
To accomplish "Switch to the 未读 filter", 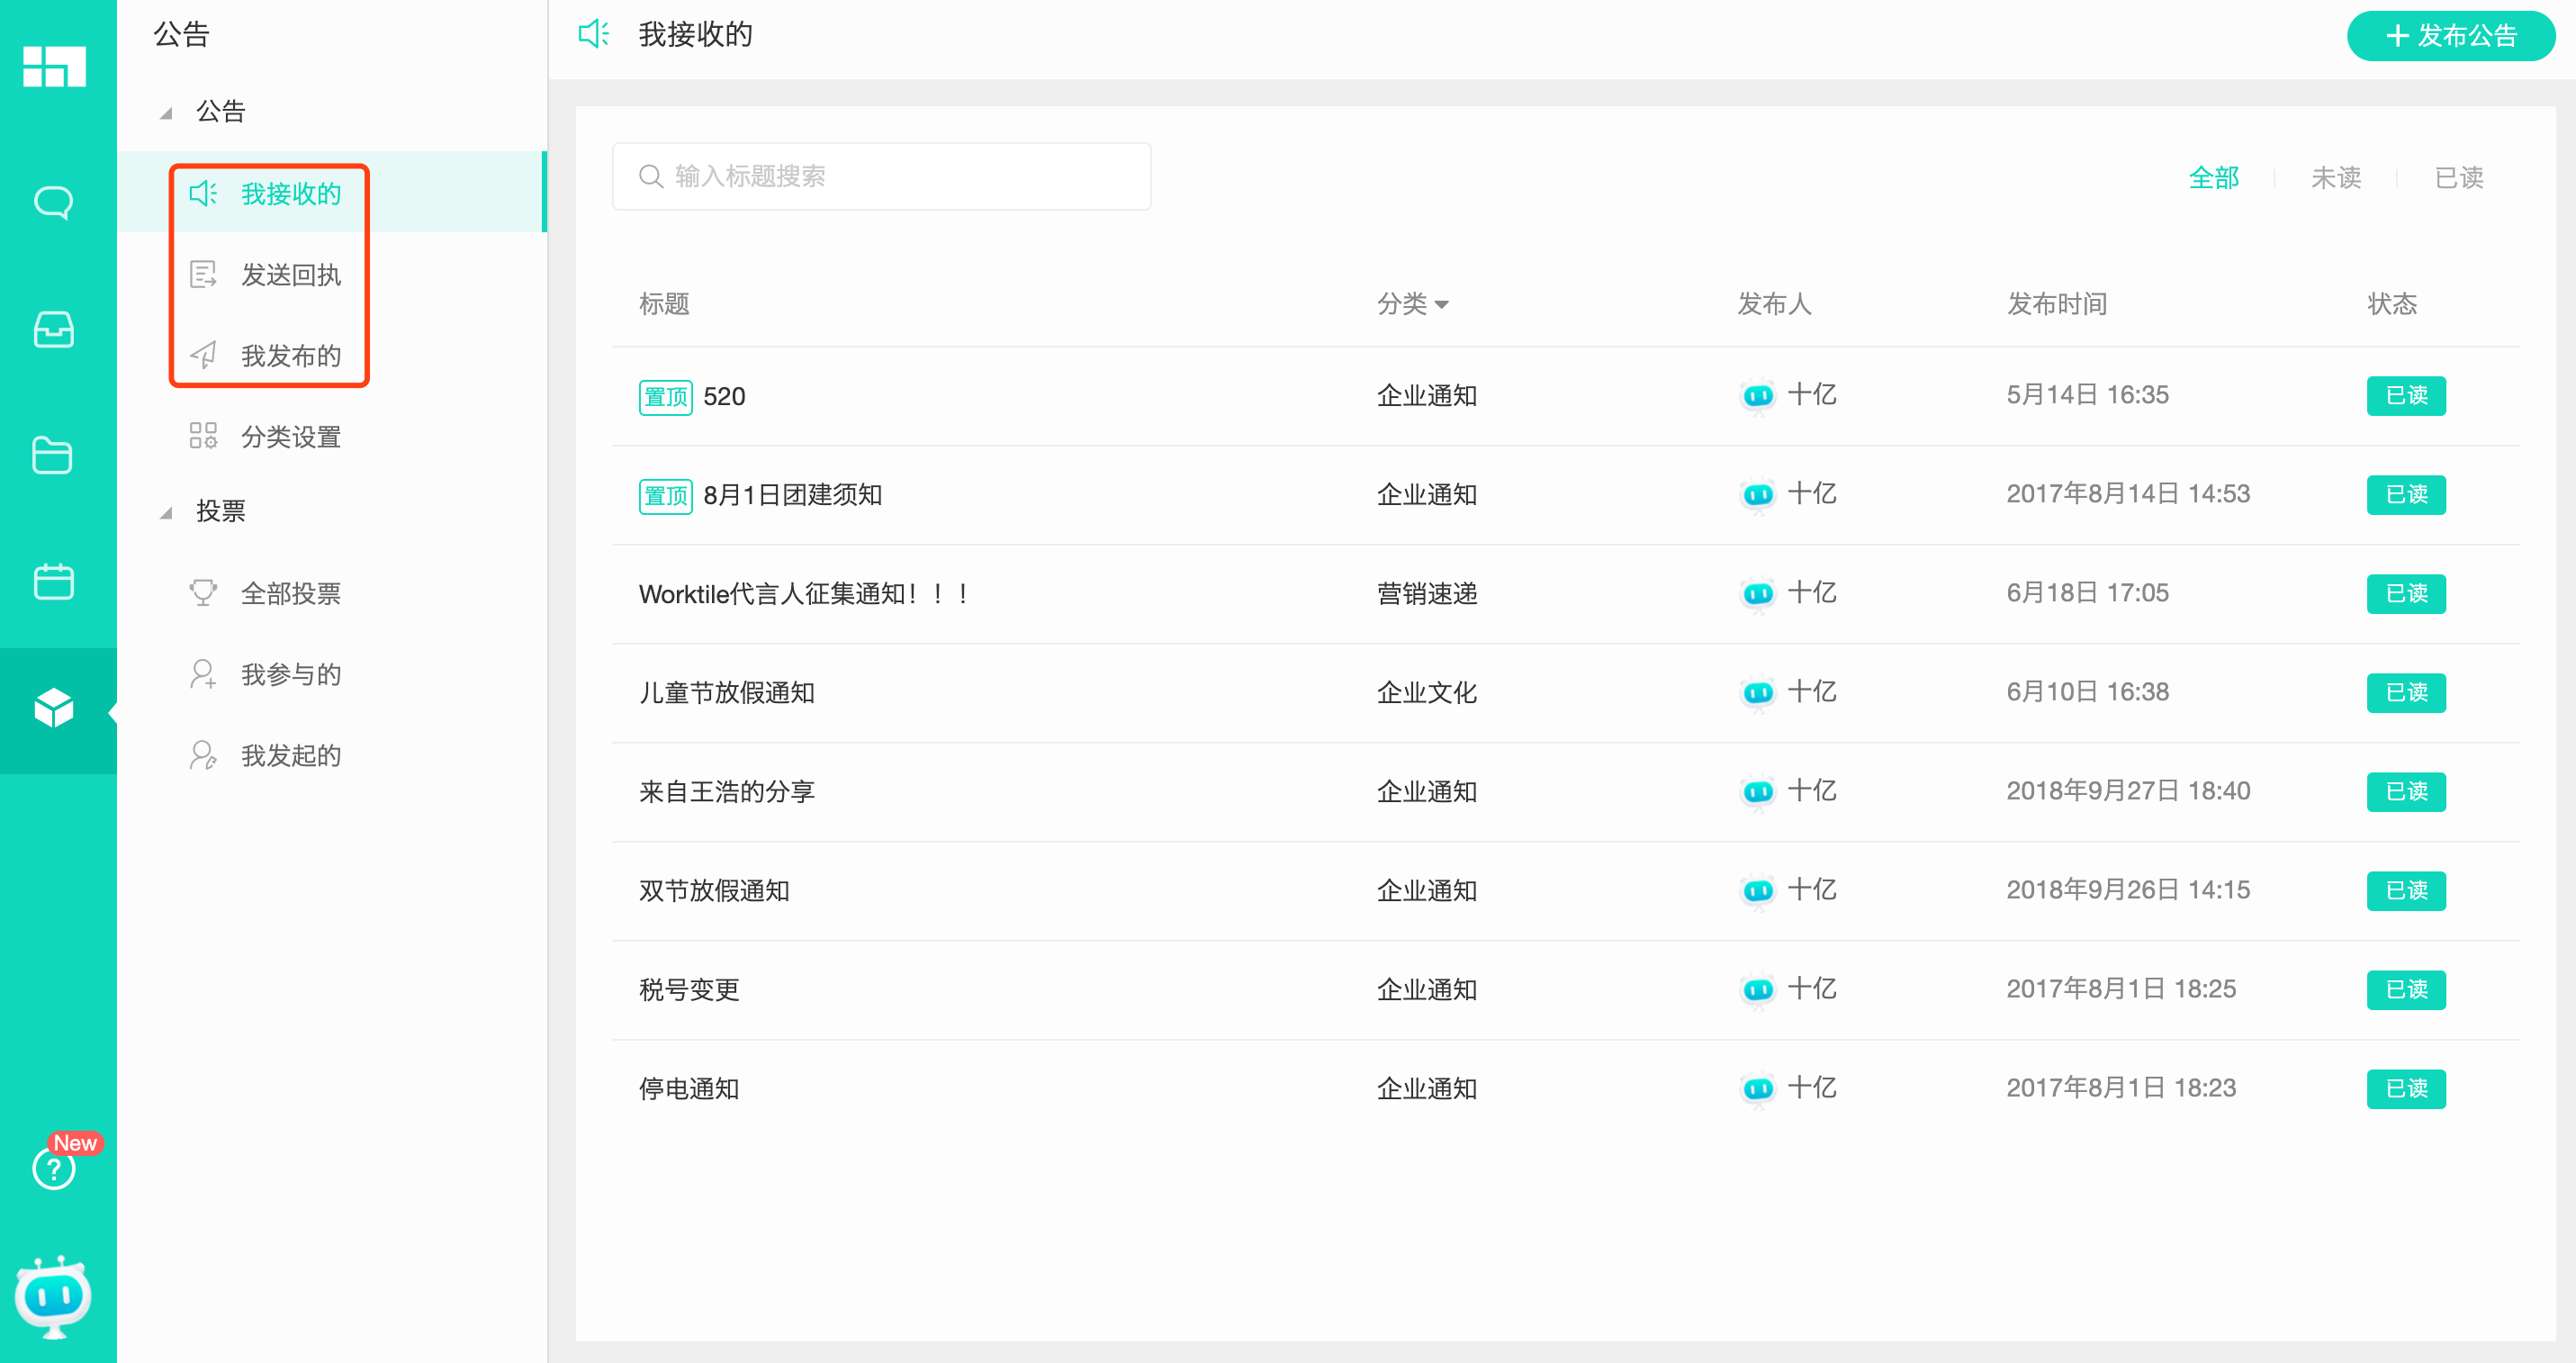I will (2337, 177).
